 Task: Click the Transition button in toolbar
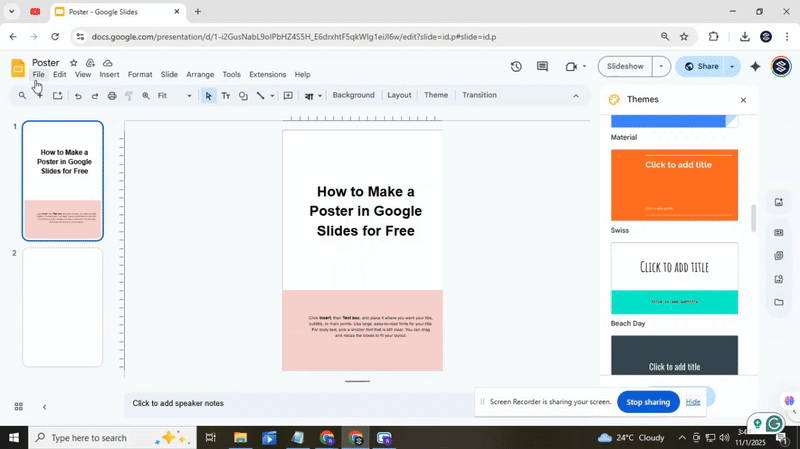pyautogui.click(x=479, y=95)
